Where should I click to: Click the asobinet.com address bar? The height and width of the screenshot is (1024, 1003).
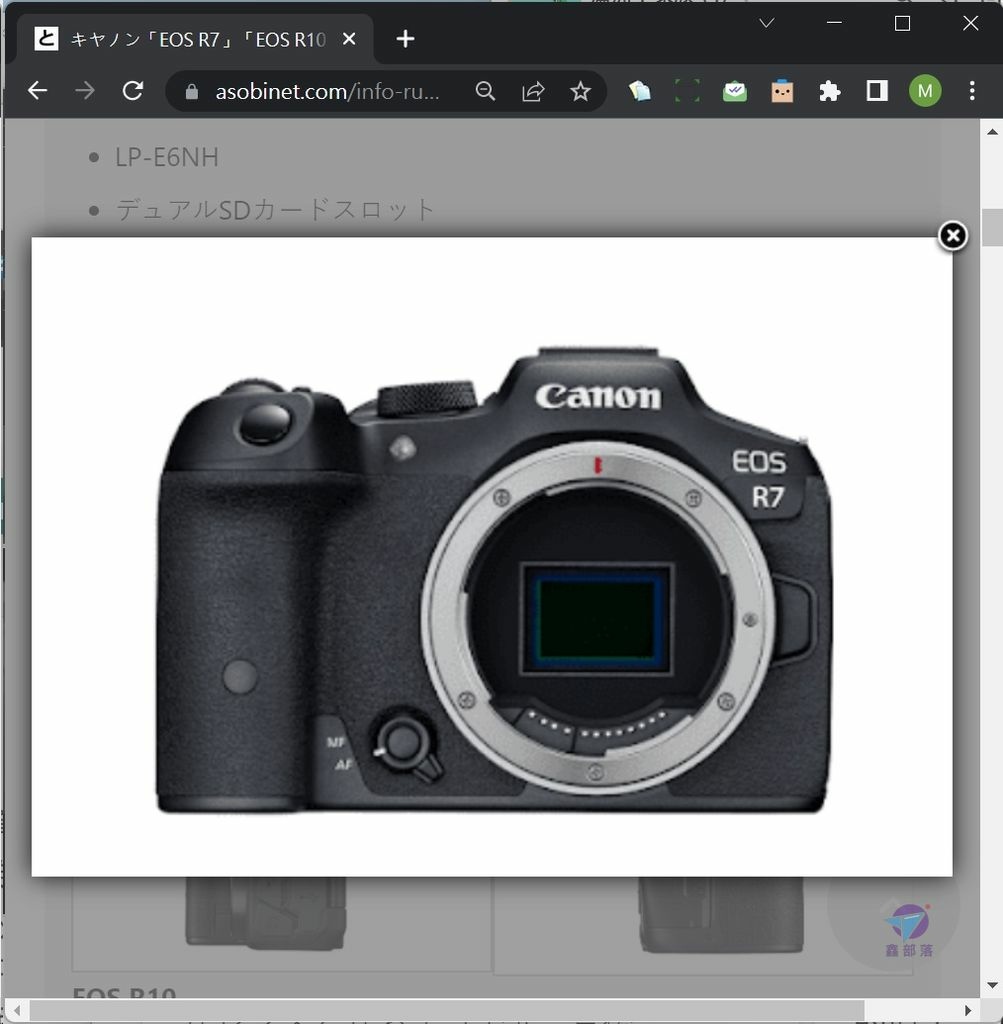(326, 91)
